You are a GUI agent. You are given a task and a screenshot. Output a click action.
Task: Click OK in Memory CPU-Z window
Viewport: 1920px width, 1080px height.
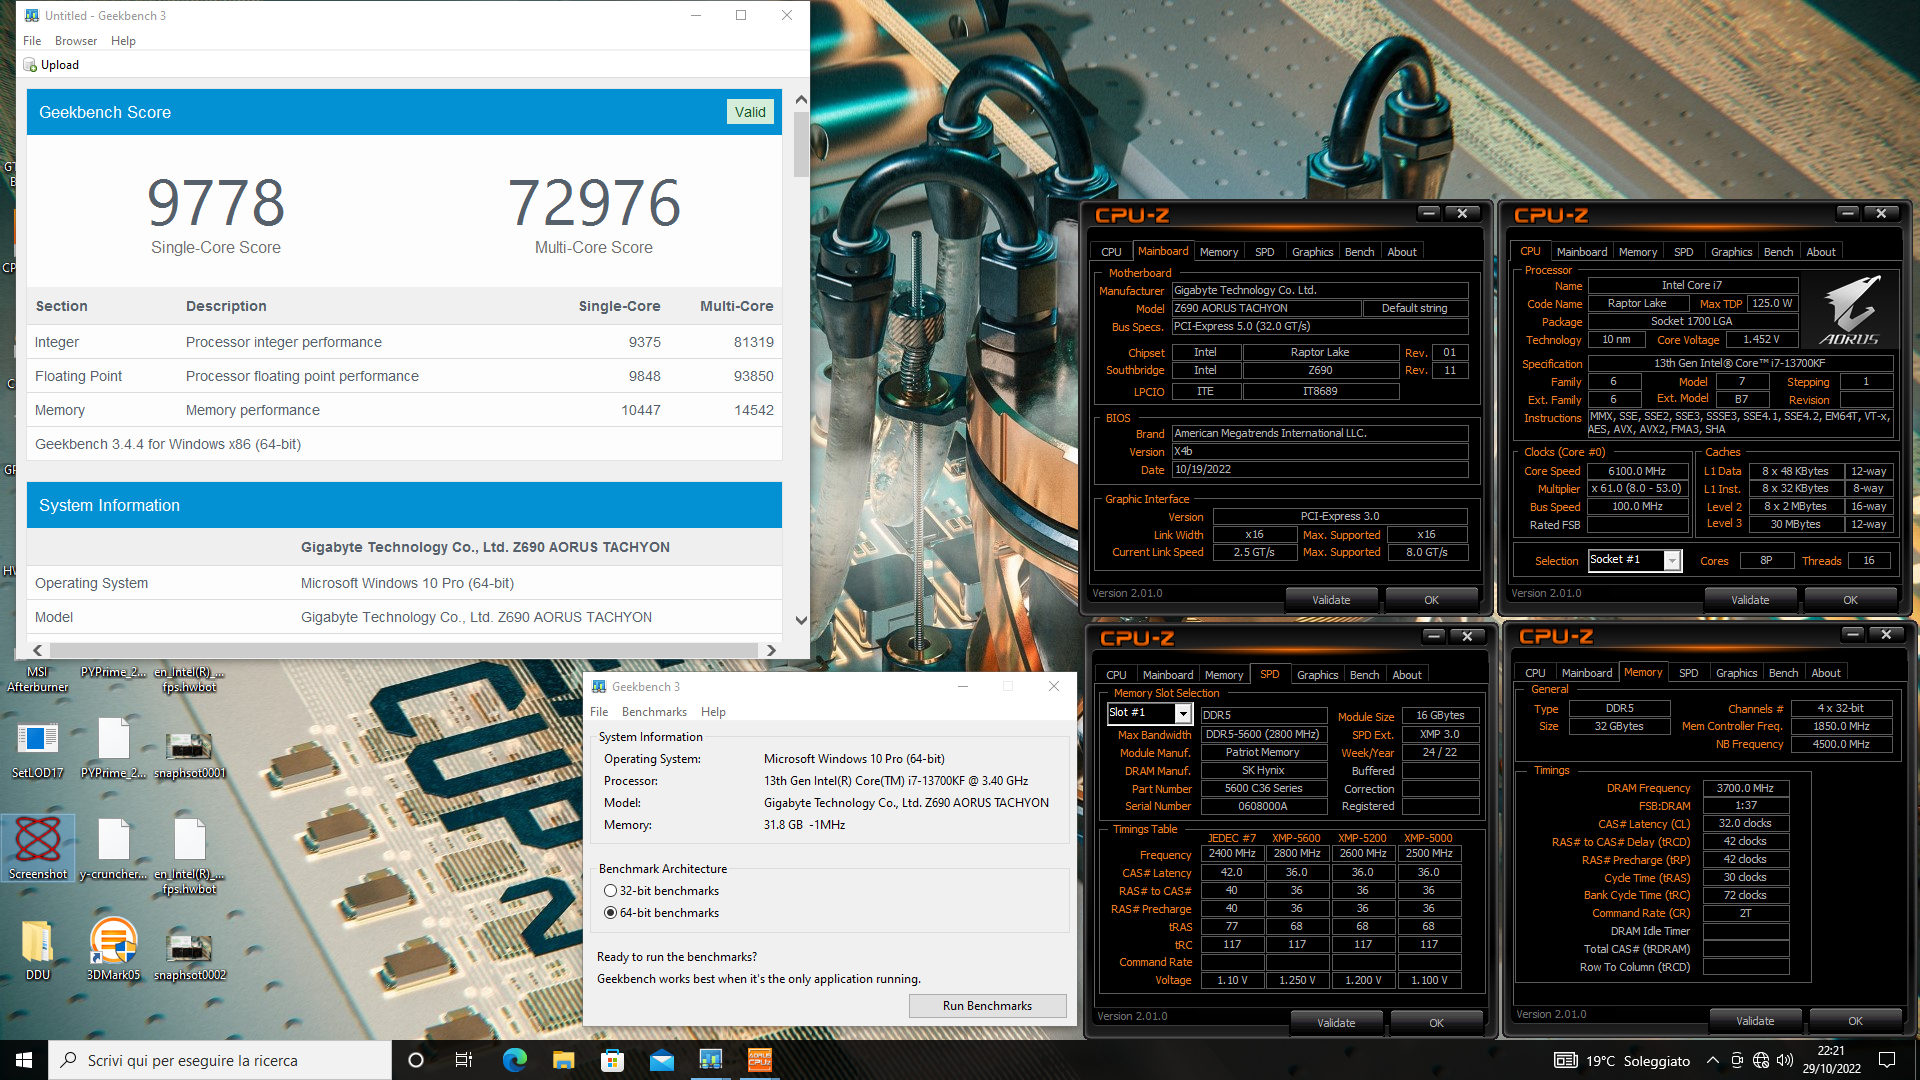(1855, 1021)
